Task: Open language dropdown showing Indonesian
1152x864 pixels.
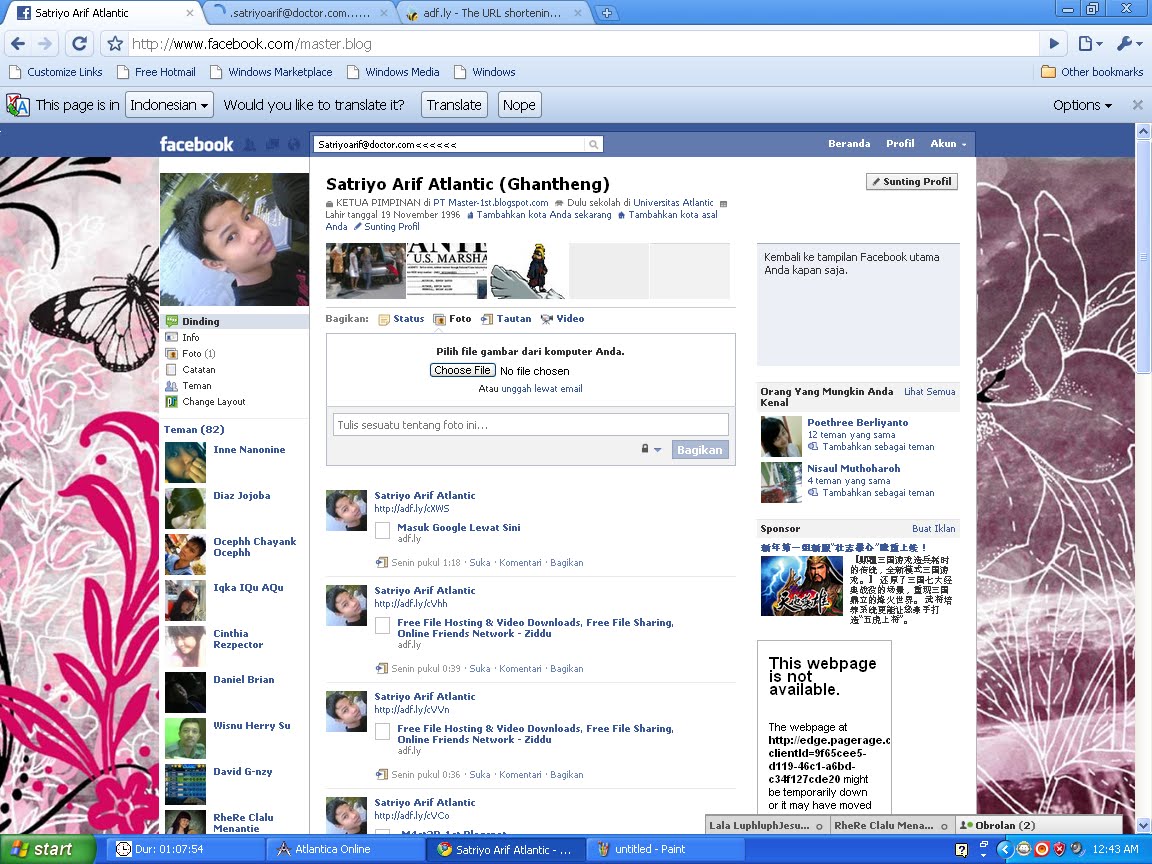Action: (169, 105)
